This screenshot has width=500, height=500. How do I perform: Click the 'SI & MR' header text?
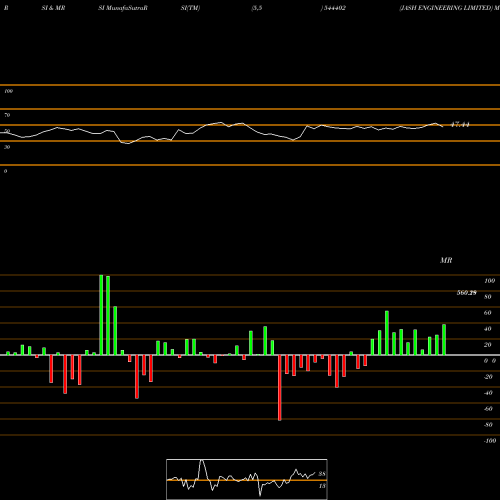(x=53, y=8)
